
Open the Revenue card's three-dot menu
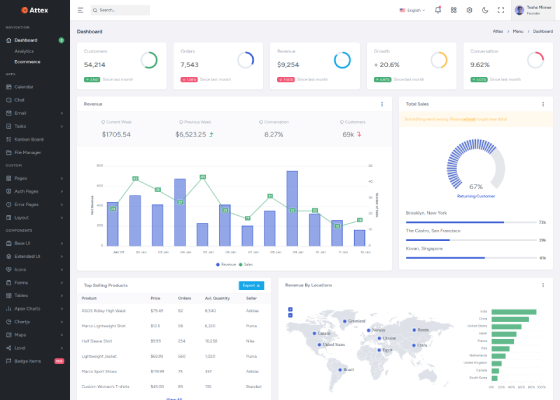click(382, 104)
